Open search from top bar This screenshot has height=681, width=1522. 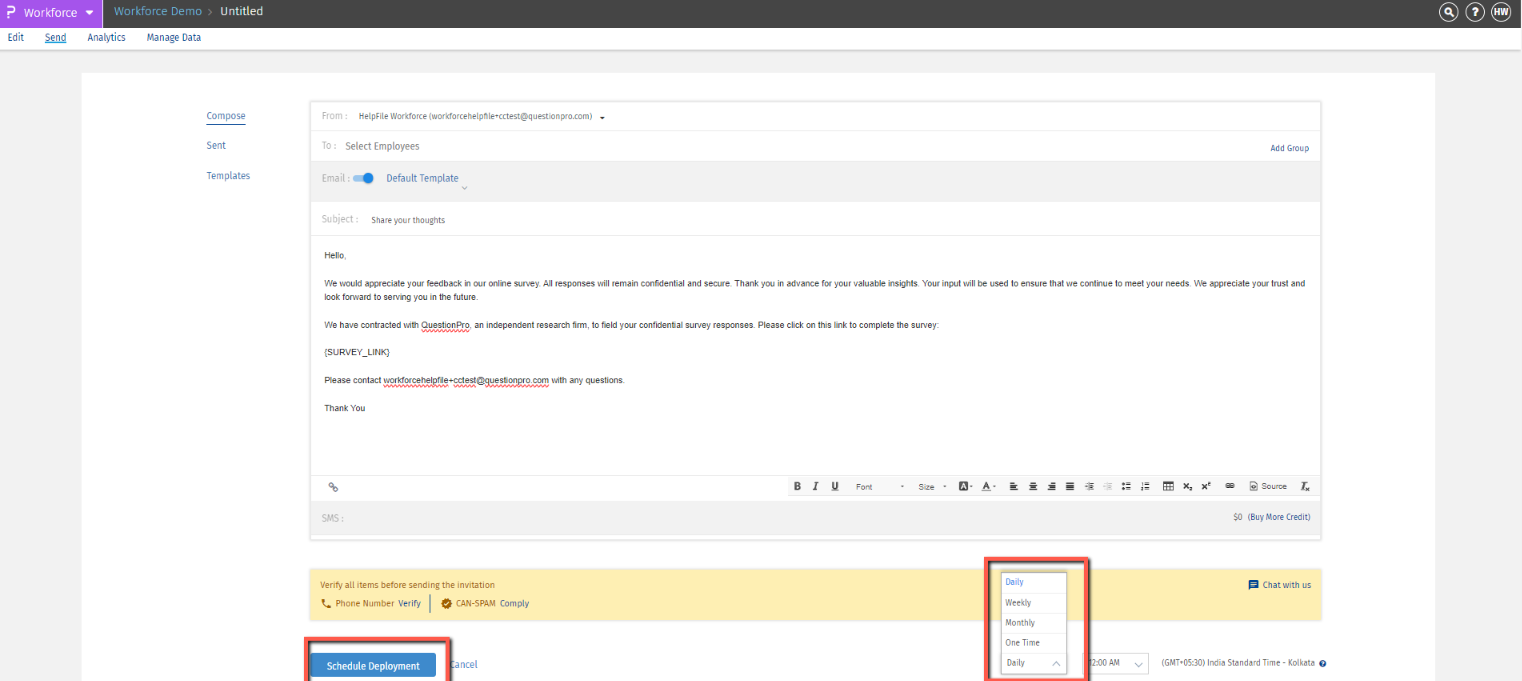point(1448,12)
